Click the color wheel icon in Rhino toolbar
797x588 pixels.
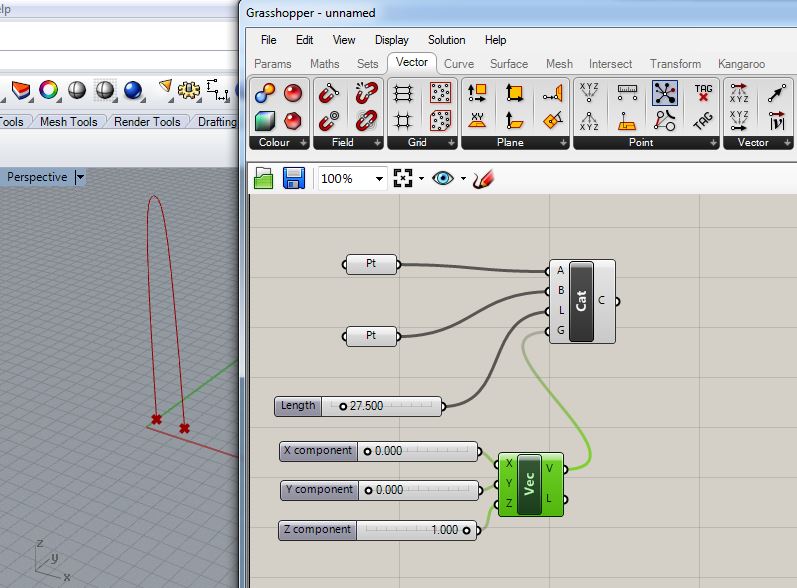pyautogui.click(x=48, y=91)
